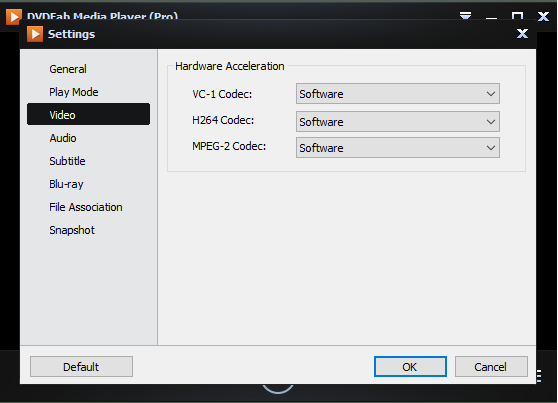Open the main window dropdown menu icon

pyautogui.click(x=465, y=16)
